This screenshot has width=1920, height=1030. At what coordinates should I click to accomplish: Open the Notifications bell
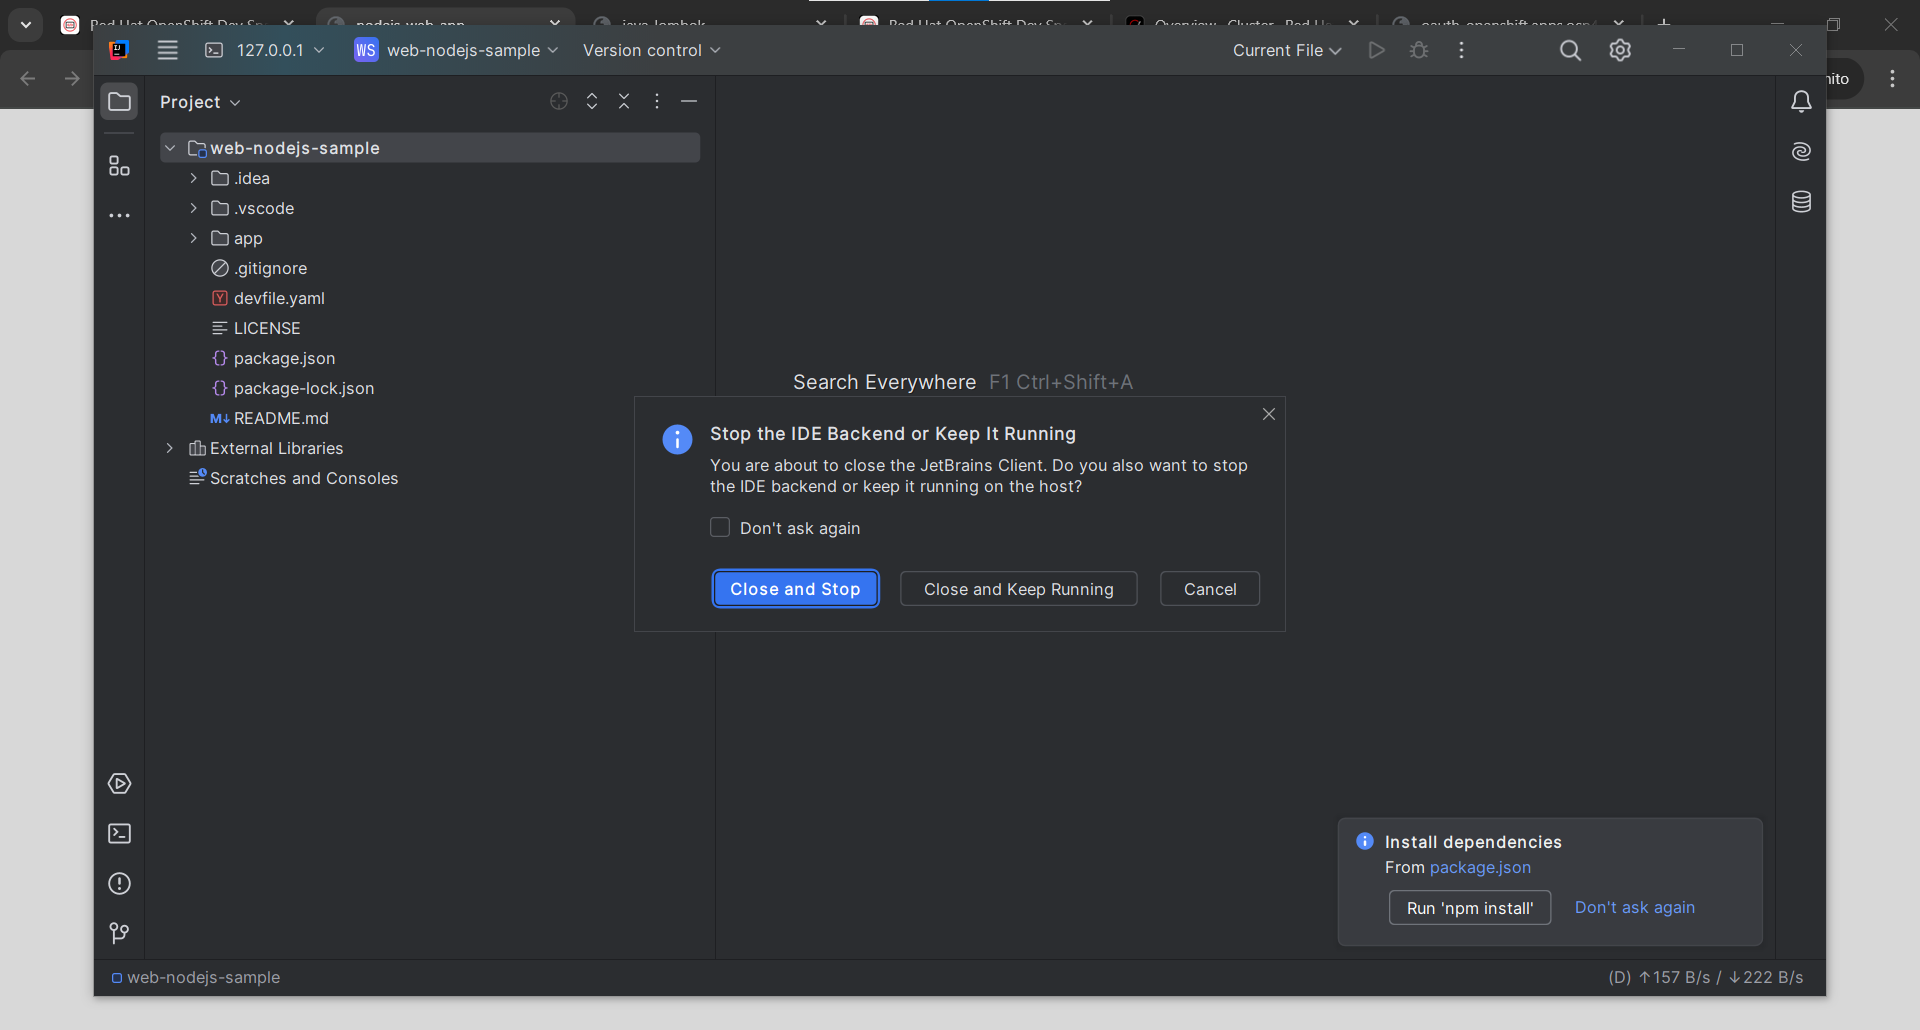point(1801,101)
